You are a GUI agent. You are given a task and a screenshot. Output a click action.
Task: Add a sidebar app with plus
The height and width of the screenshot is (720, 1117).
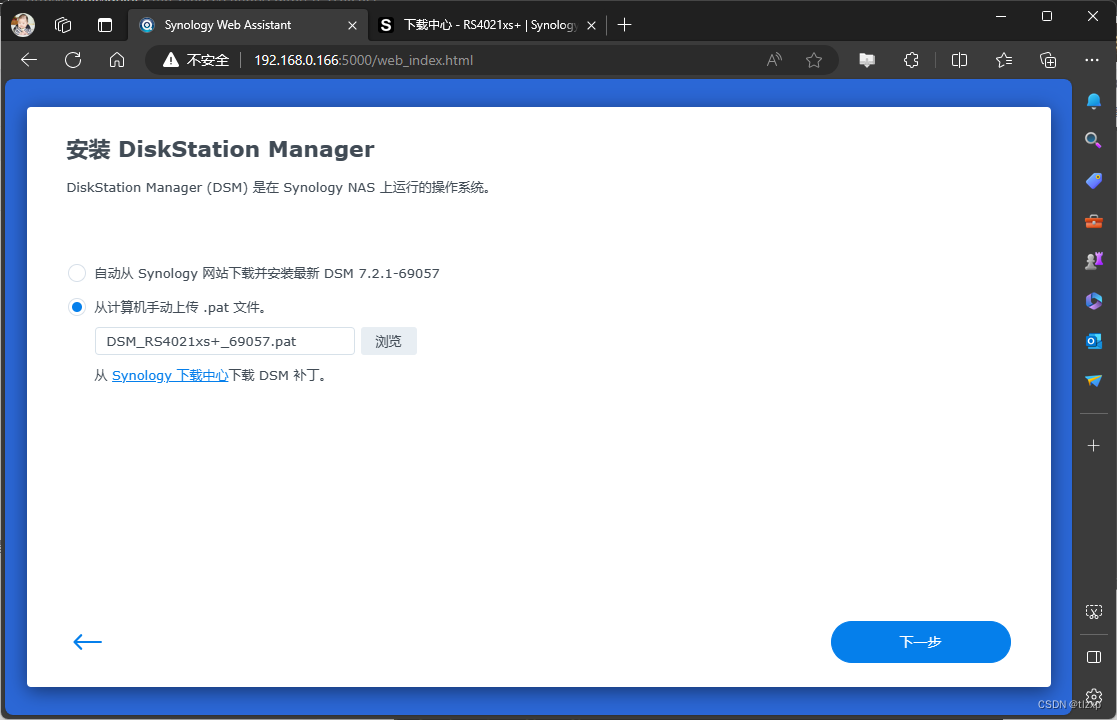point(1093,446)
